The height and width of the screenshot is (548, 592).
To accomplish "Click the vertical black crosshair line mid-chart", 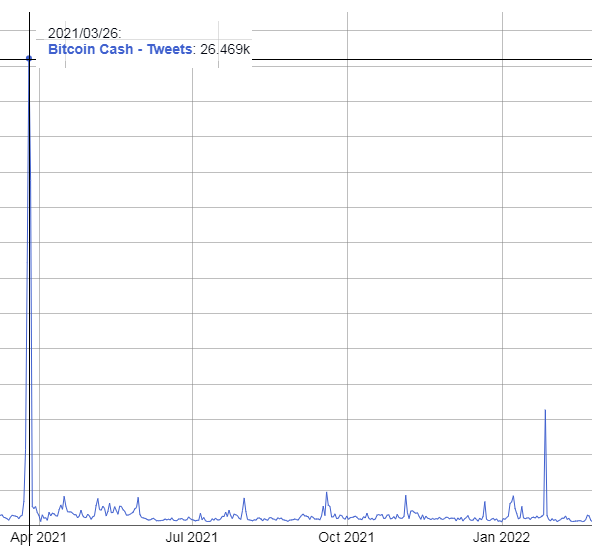I will coord(29,302).
